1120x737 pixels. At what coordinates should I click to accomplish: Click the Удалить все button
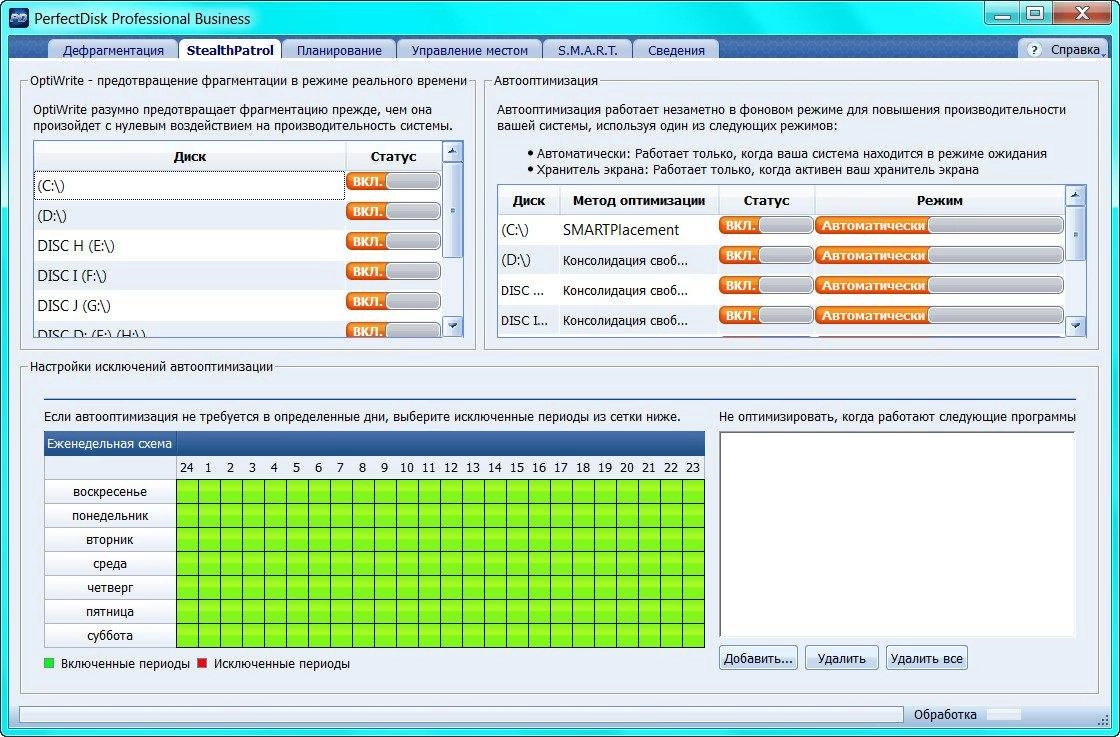926,658
